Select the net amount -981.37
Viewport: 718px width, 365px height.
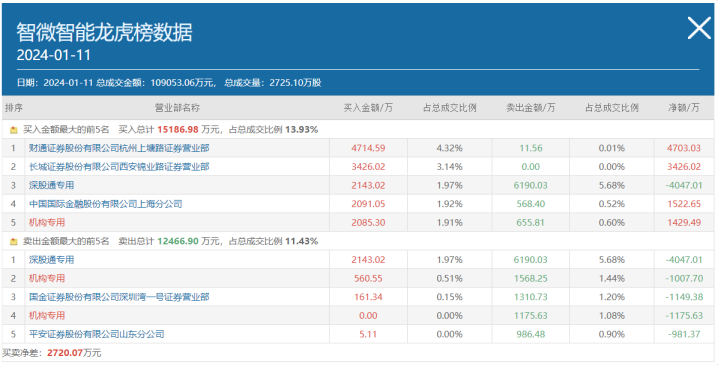tap(684, 334)
